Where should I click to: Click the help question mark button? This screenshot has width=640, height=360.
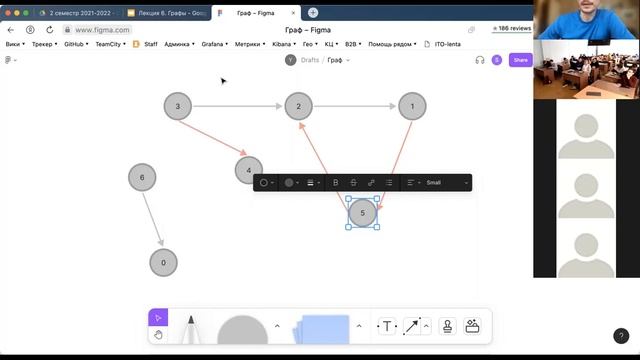click(621, 336)
